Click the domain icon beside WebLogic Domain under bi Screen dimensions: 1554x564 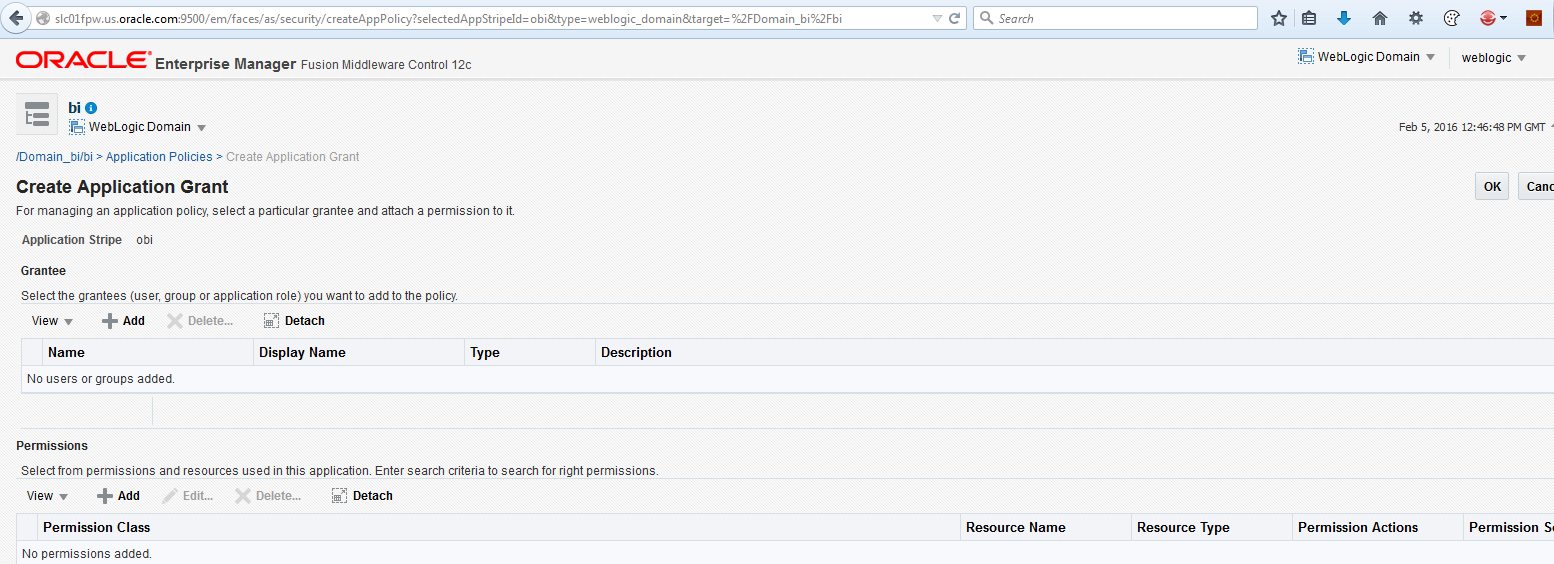(x=77, y=127)
